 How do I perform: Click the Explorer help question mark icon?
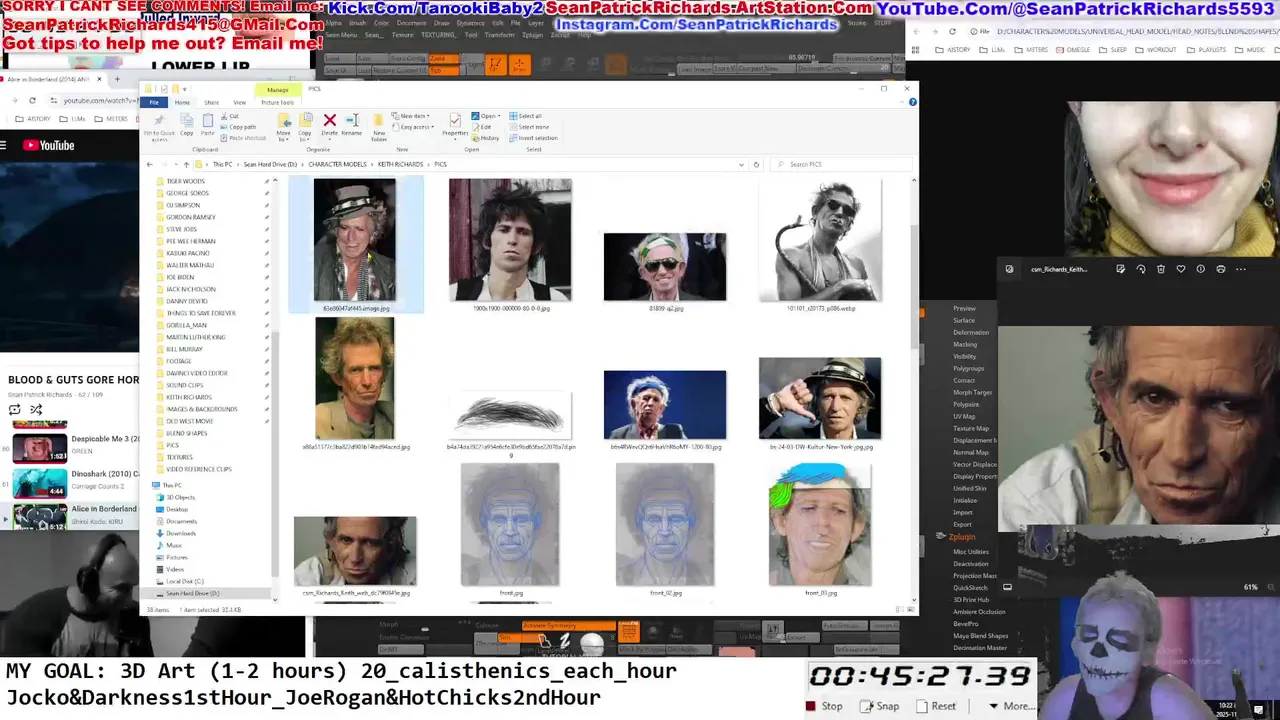pos(911,102)
